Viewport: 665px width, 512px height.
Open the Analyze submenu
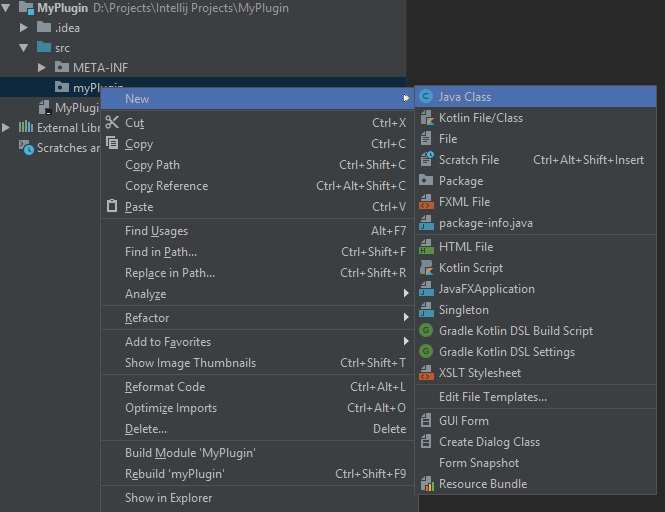[145, 294]
